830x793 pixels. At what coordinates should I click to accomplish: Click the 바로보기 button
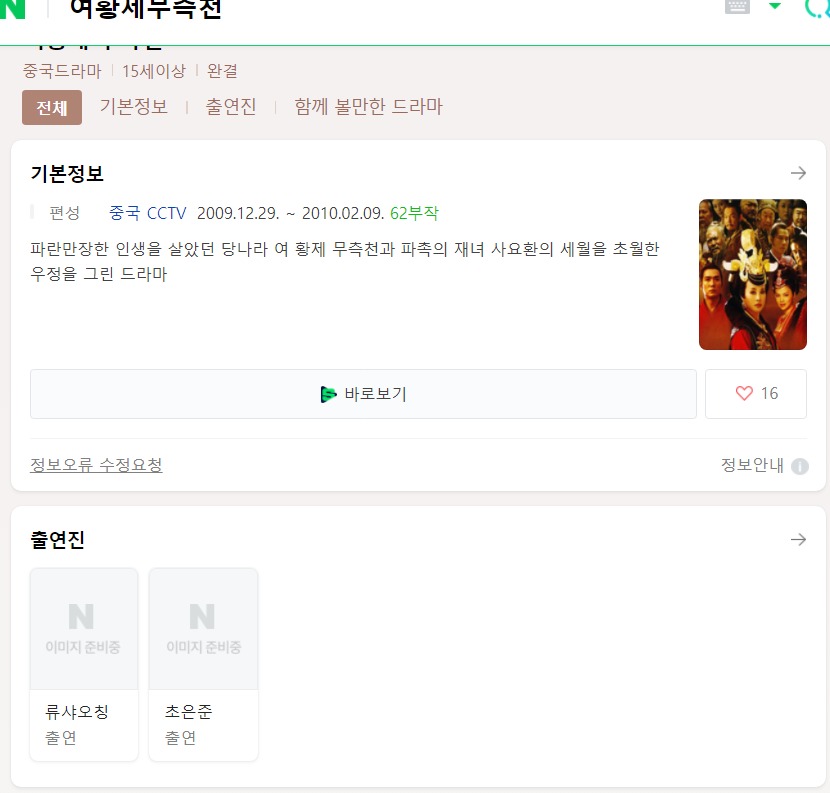point(363,394)
